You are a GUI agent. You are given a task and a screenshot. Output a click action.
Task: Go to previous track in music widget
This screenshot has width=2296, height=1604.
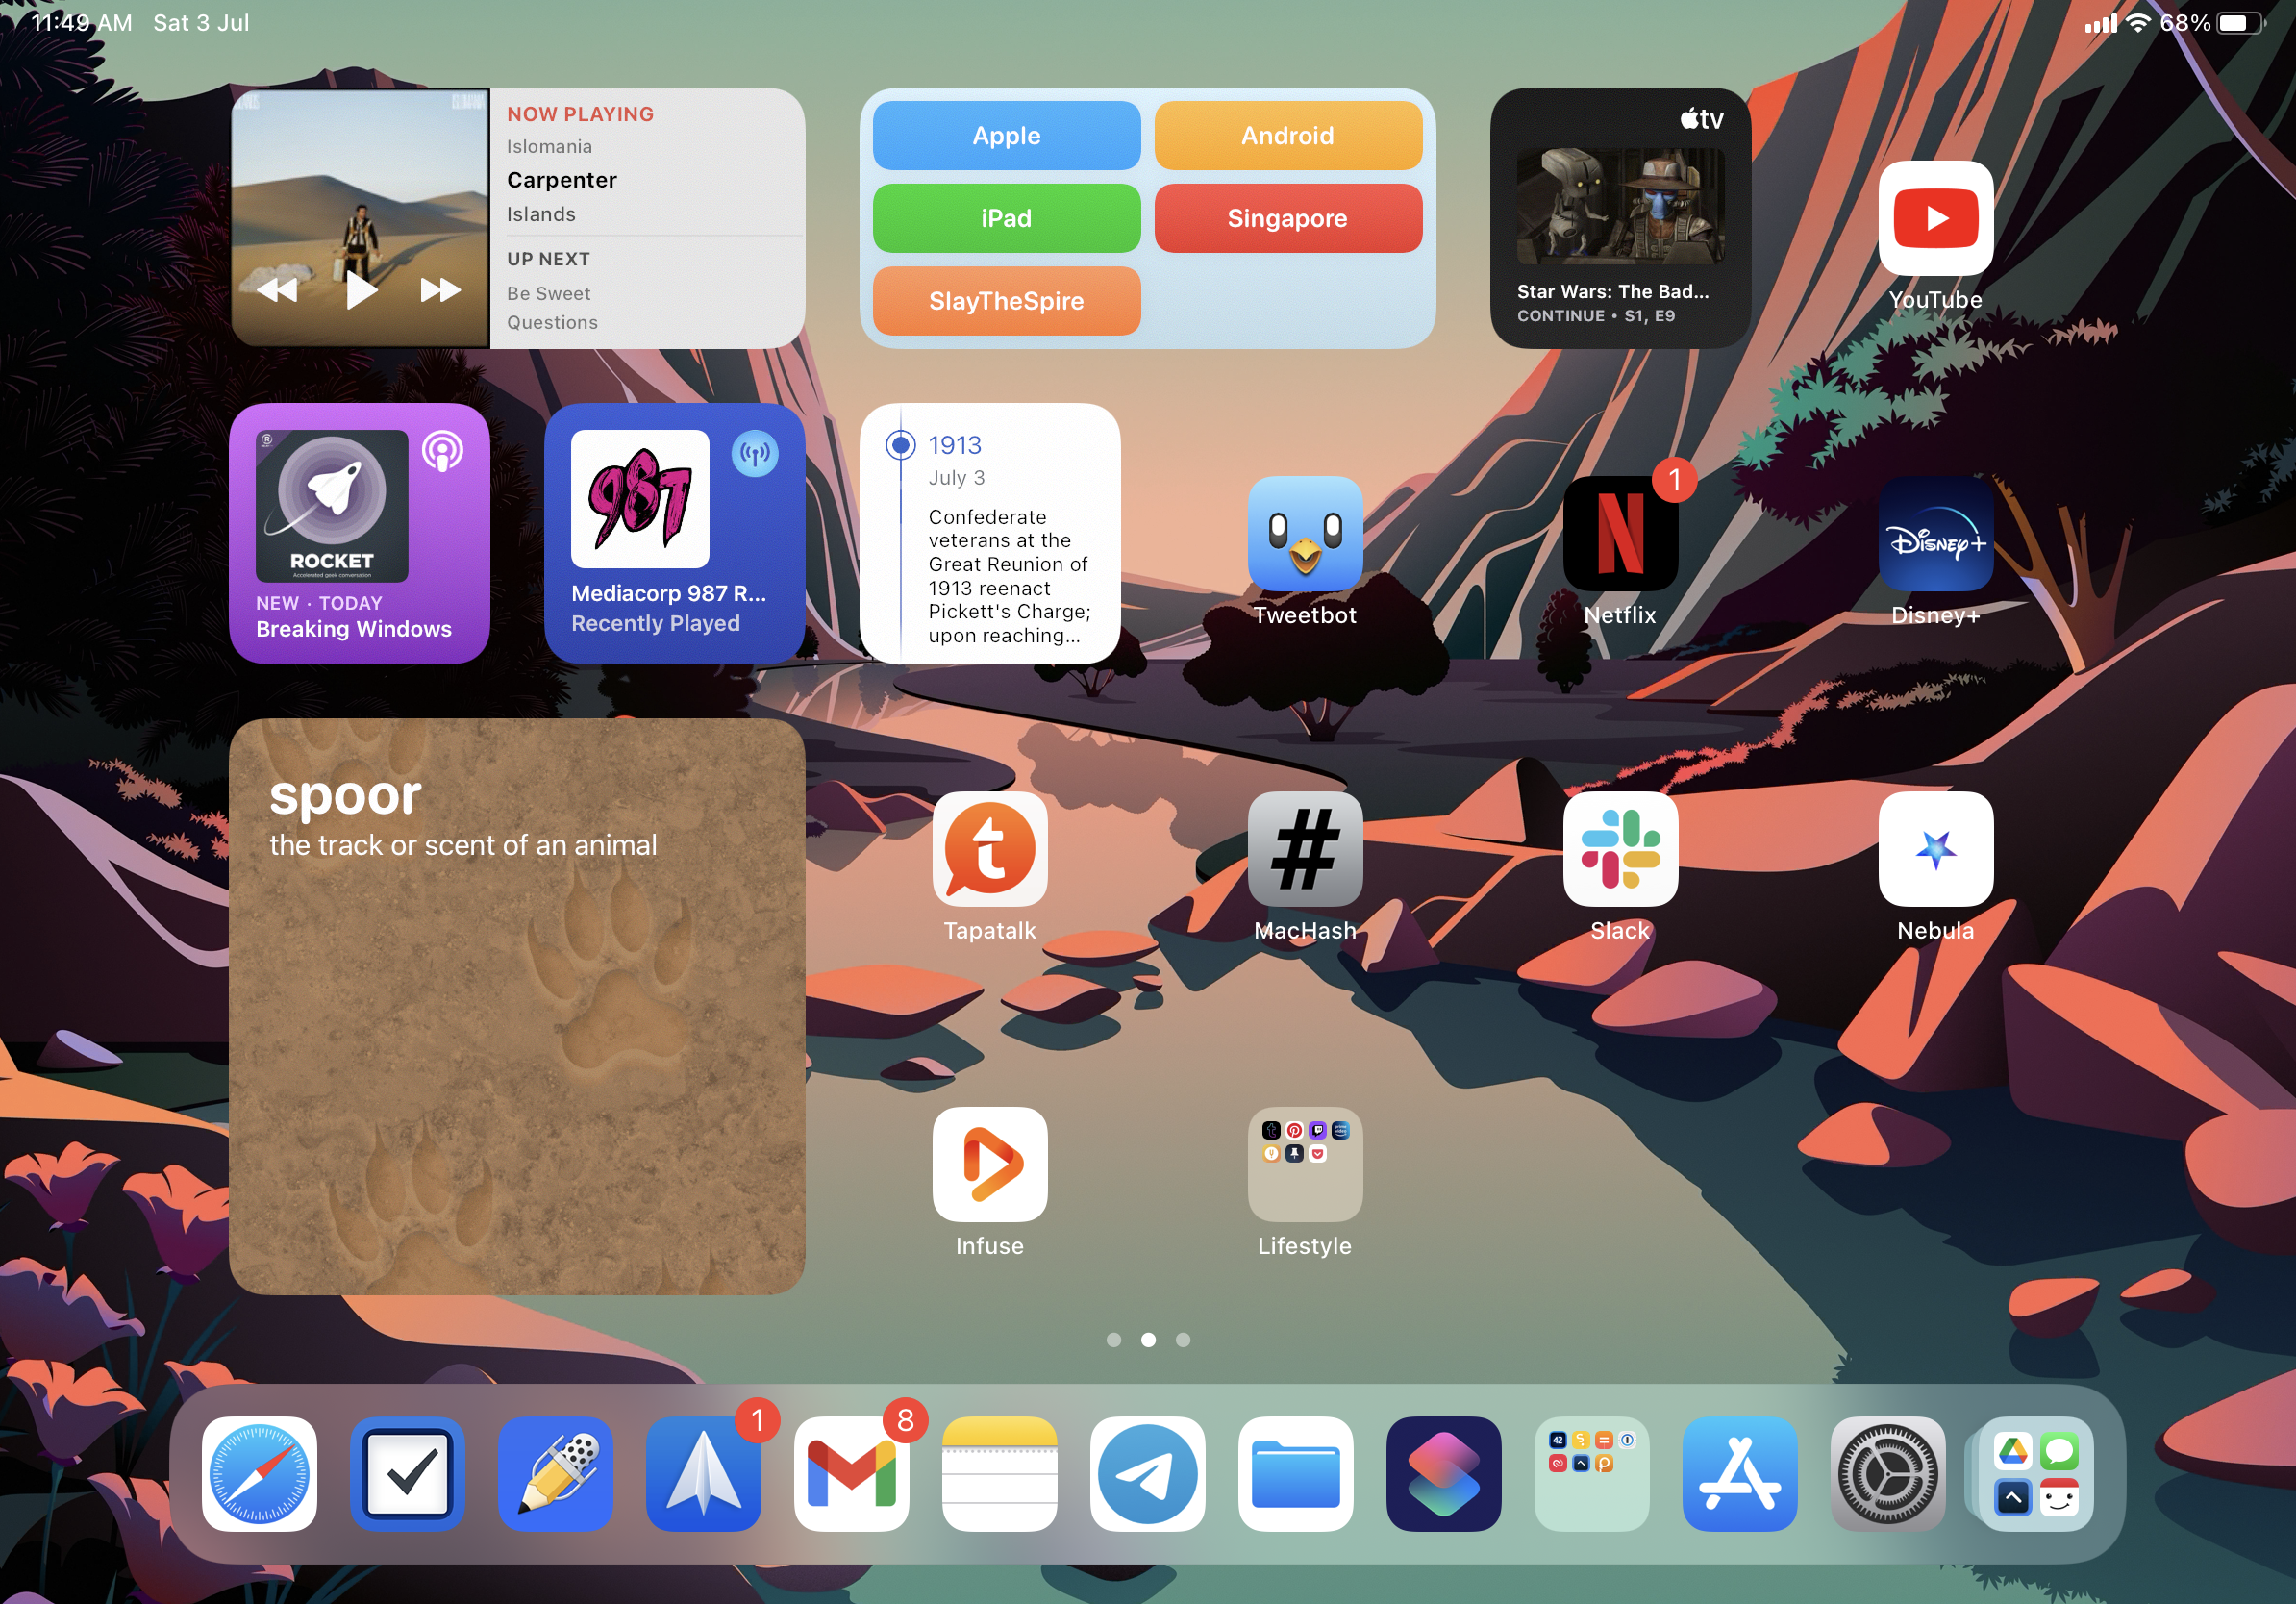pos(277,290)
